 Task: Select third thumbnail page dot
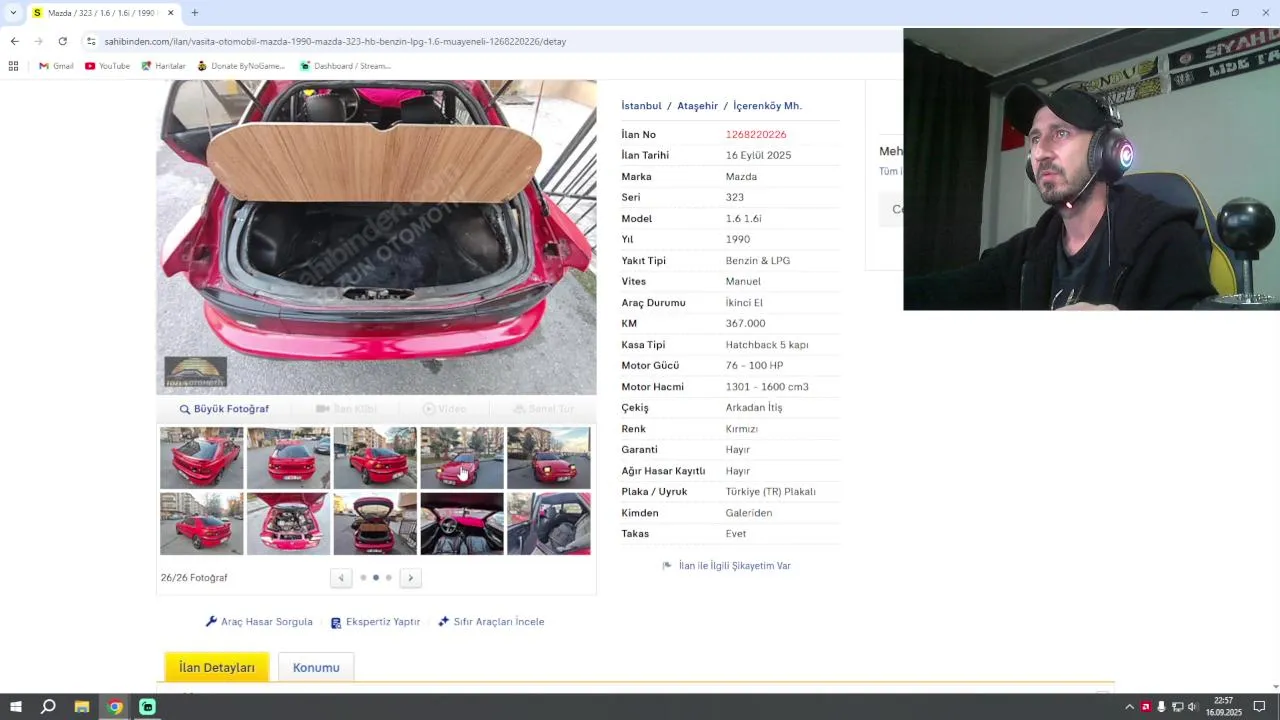[389, 578]
